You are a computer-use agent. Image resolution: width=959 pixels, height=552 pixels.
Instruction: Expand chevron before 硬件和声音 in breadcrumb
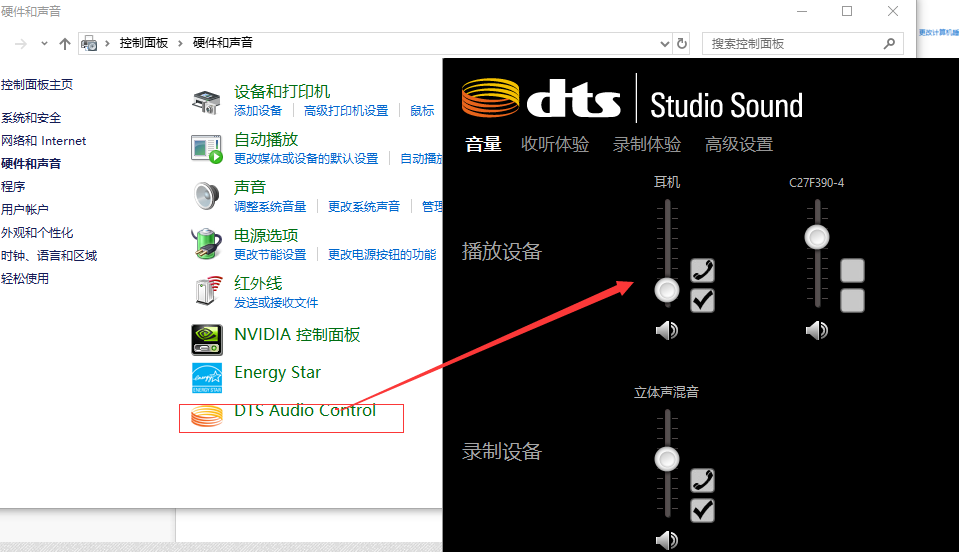pyautogui.click(x=180, y=43)
